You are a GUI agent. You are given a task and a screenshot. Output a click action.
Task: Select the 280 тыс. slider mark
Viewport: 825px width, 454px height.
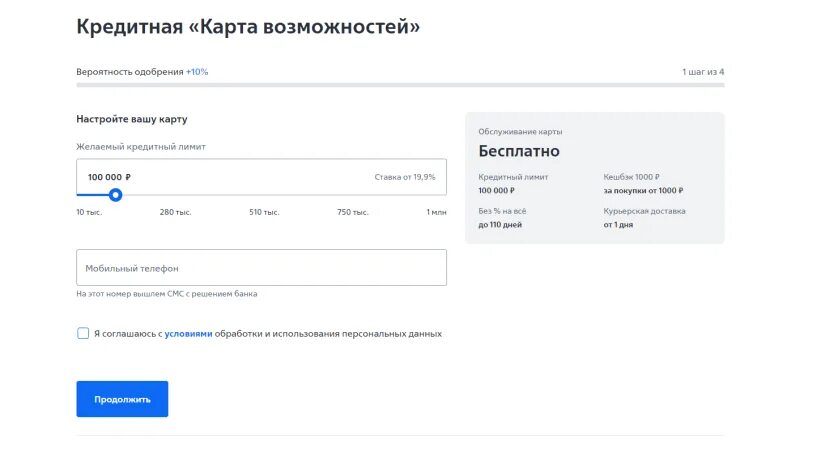coord(176,212)
